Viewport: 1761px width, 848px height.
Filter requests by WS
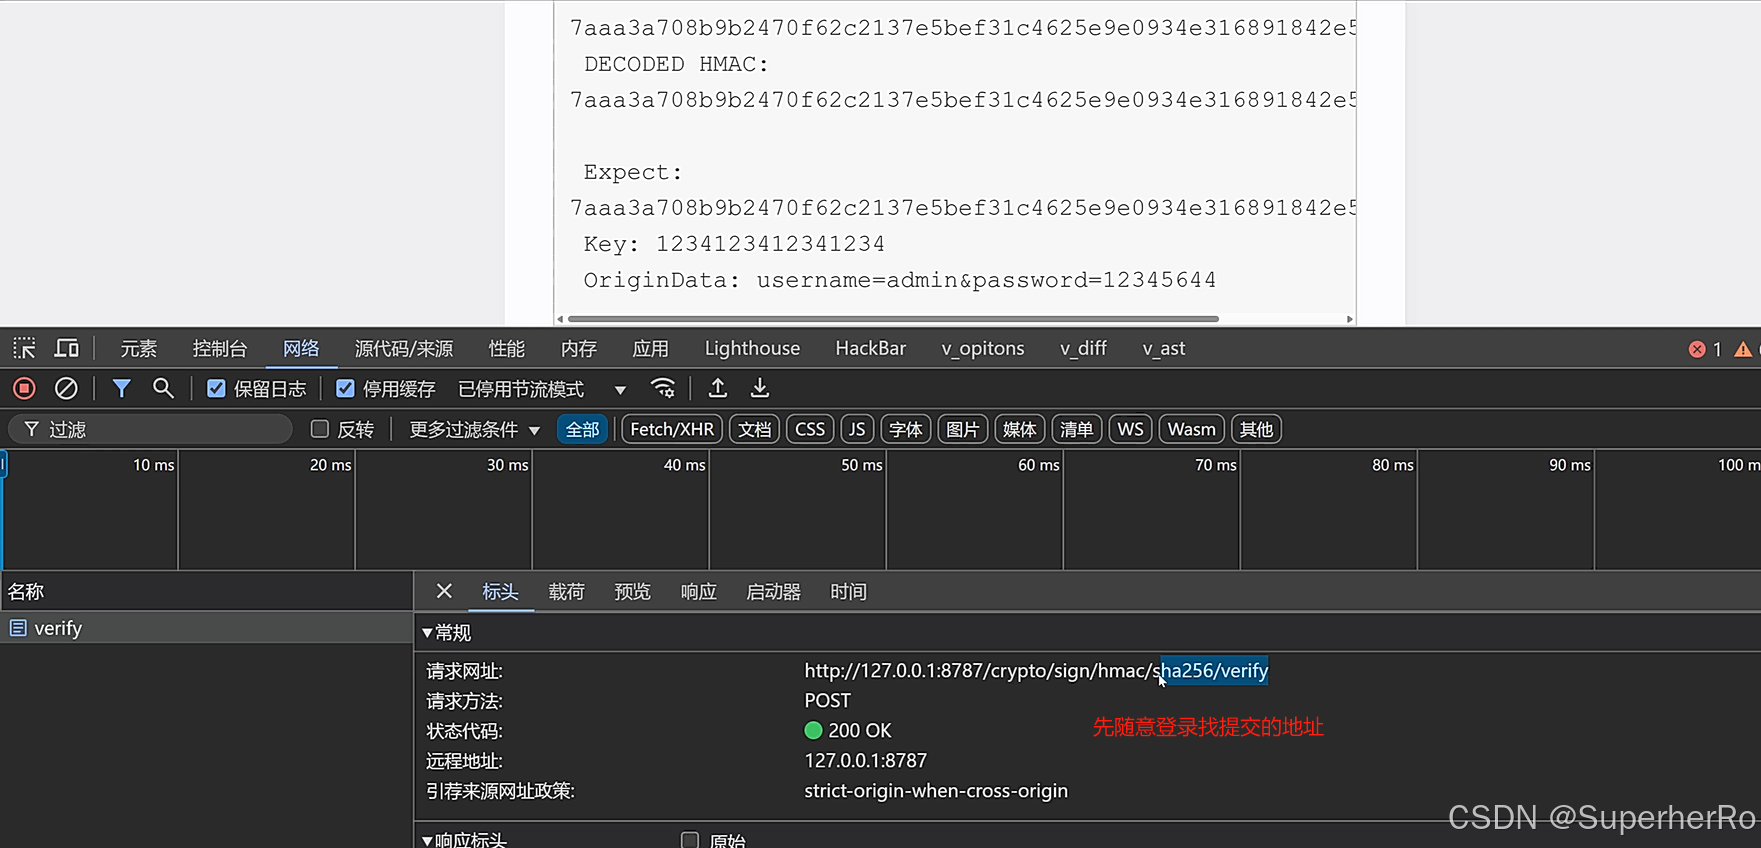click(1130, 429)
